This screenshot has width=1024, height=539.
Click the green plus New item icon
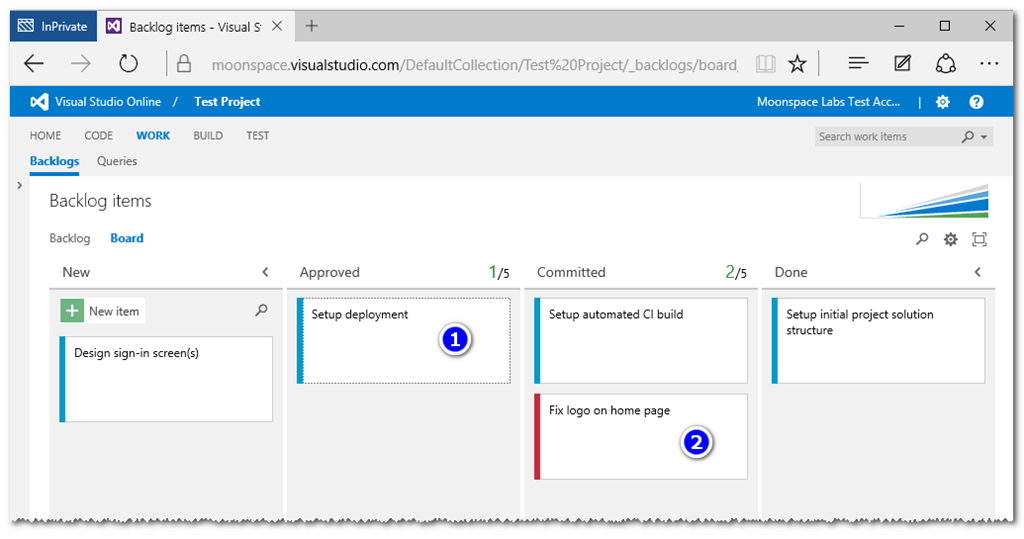(72, 311)
